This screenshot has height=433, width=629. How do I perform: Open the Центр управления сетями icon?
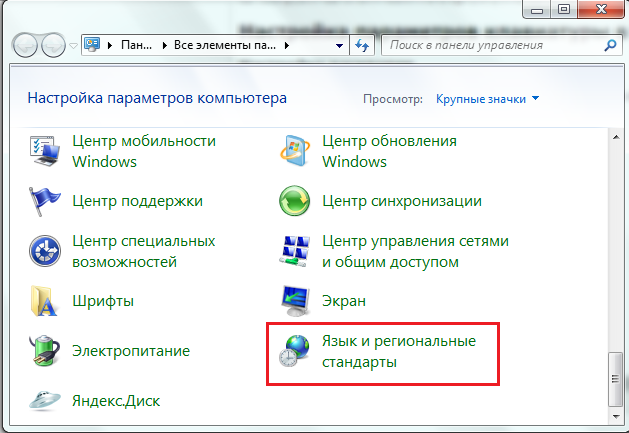[x=295, y=251]
